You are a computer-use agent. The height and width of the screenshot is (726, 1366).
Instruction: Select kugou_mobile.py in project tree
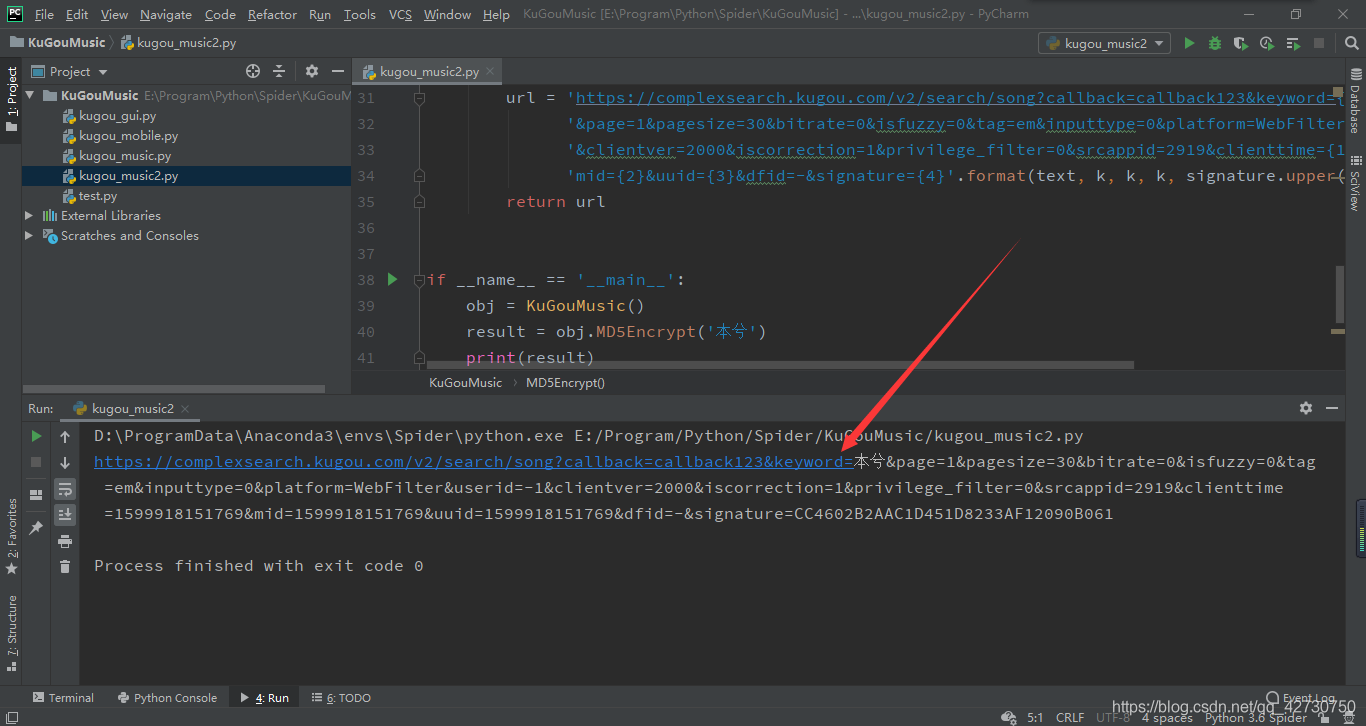click(x=128, y=135)
